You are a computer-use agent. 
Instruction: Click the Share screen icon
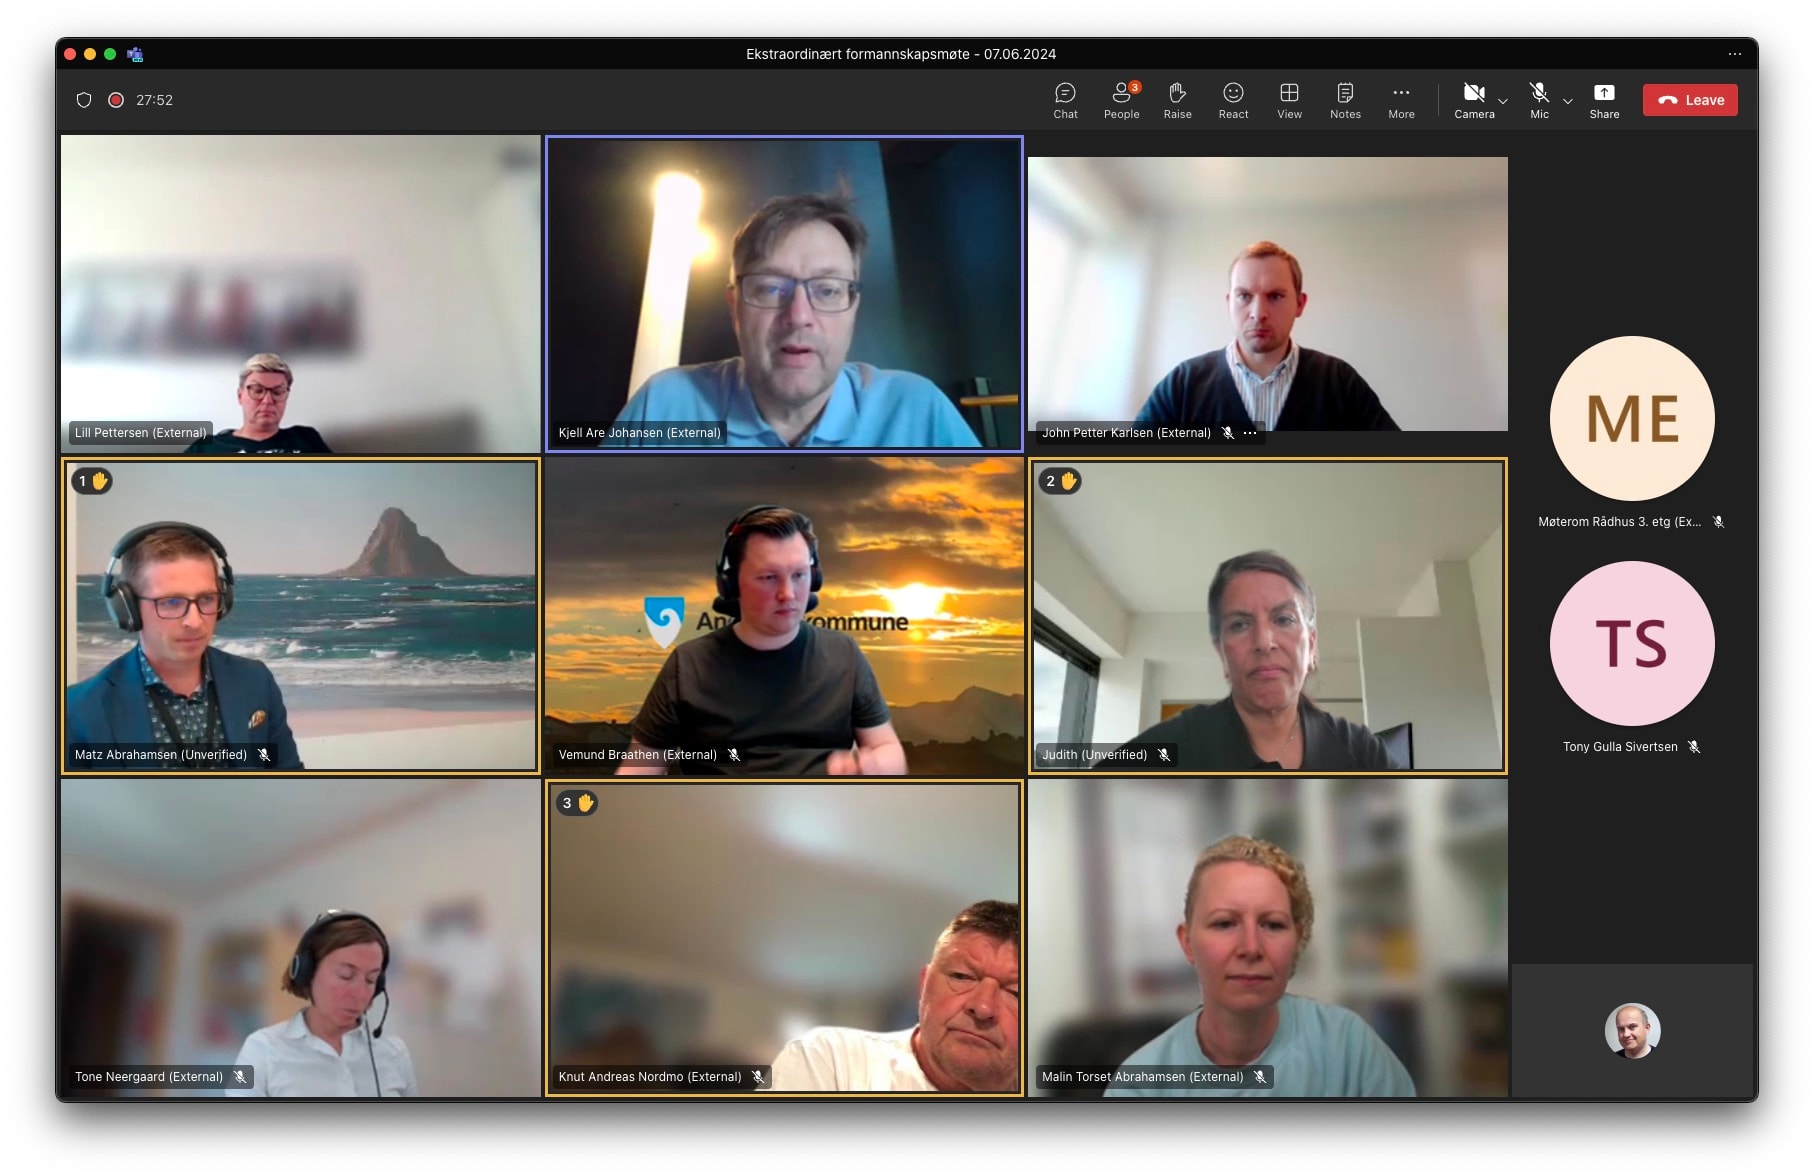click(1604, 100)
